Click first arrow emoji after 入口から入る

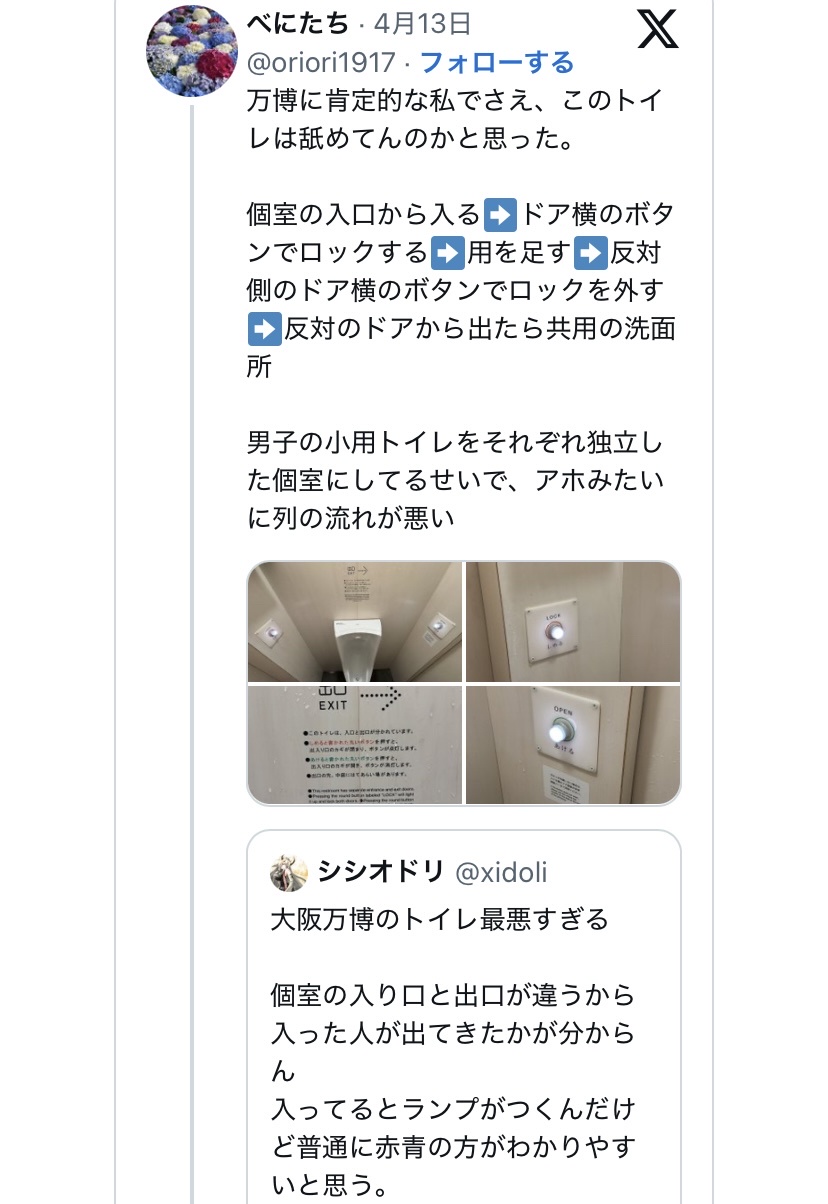click(x=500, y=214)
